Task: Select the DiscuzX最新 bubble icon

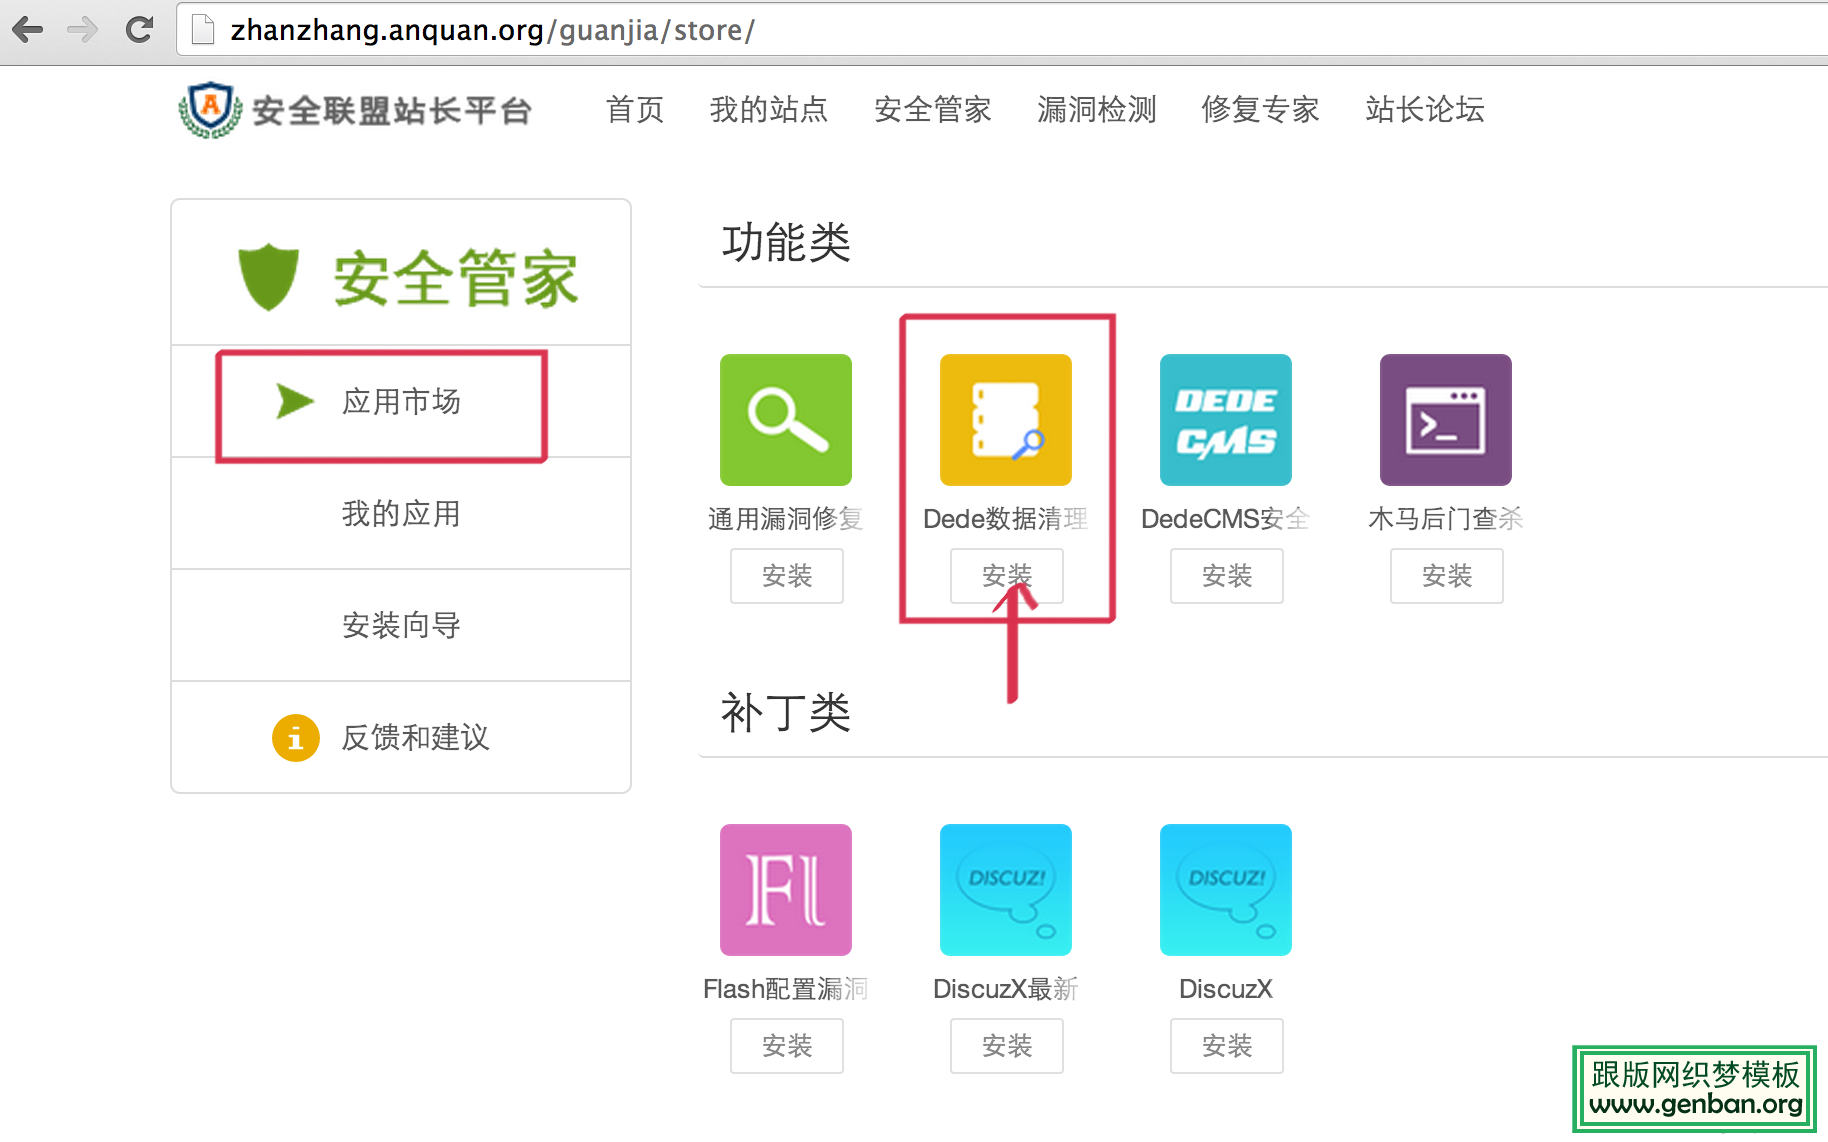Action: tap(1005, 889)
